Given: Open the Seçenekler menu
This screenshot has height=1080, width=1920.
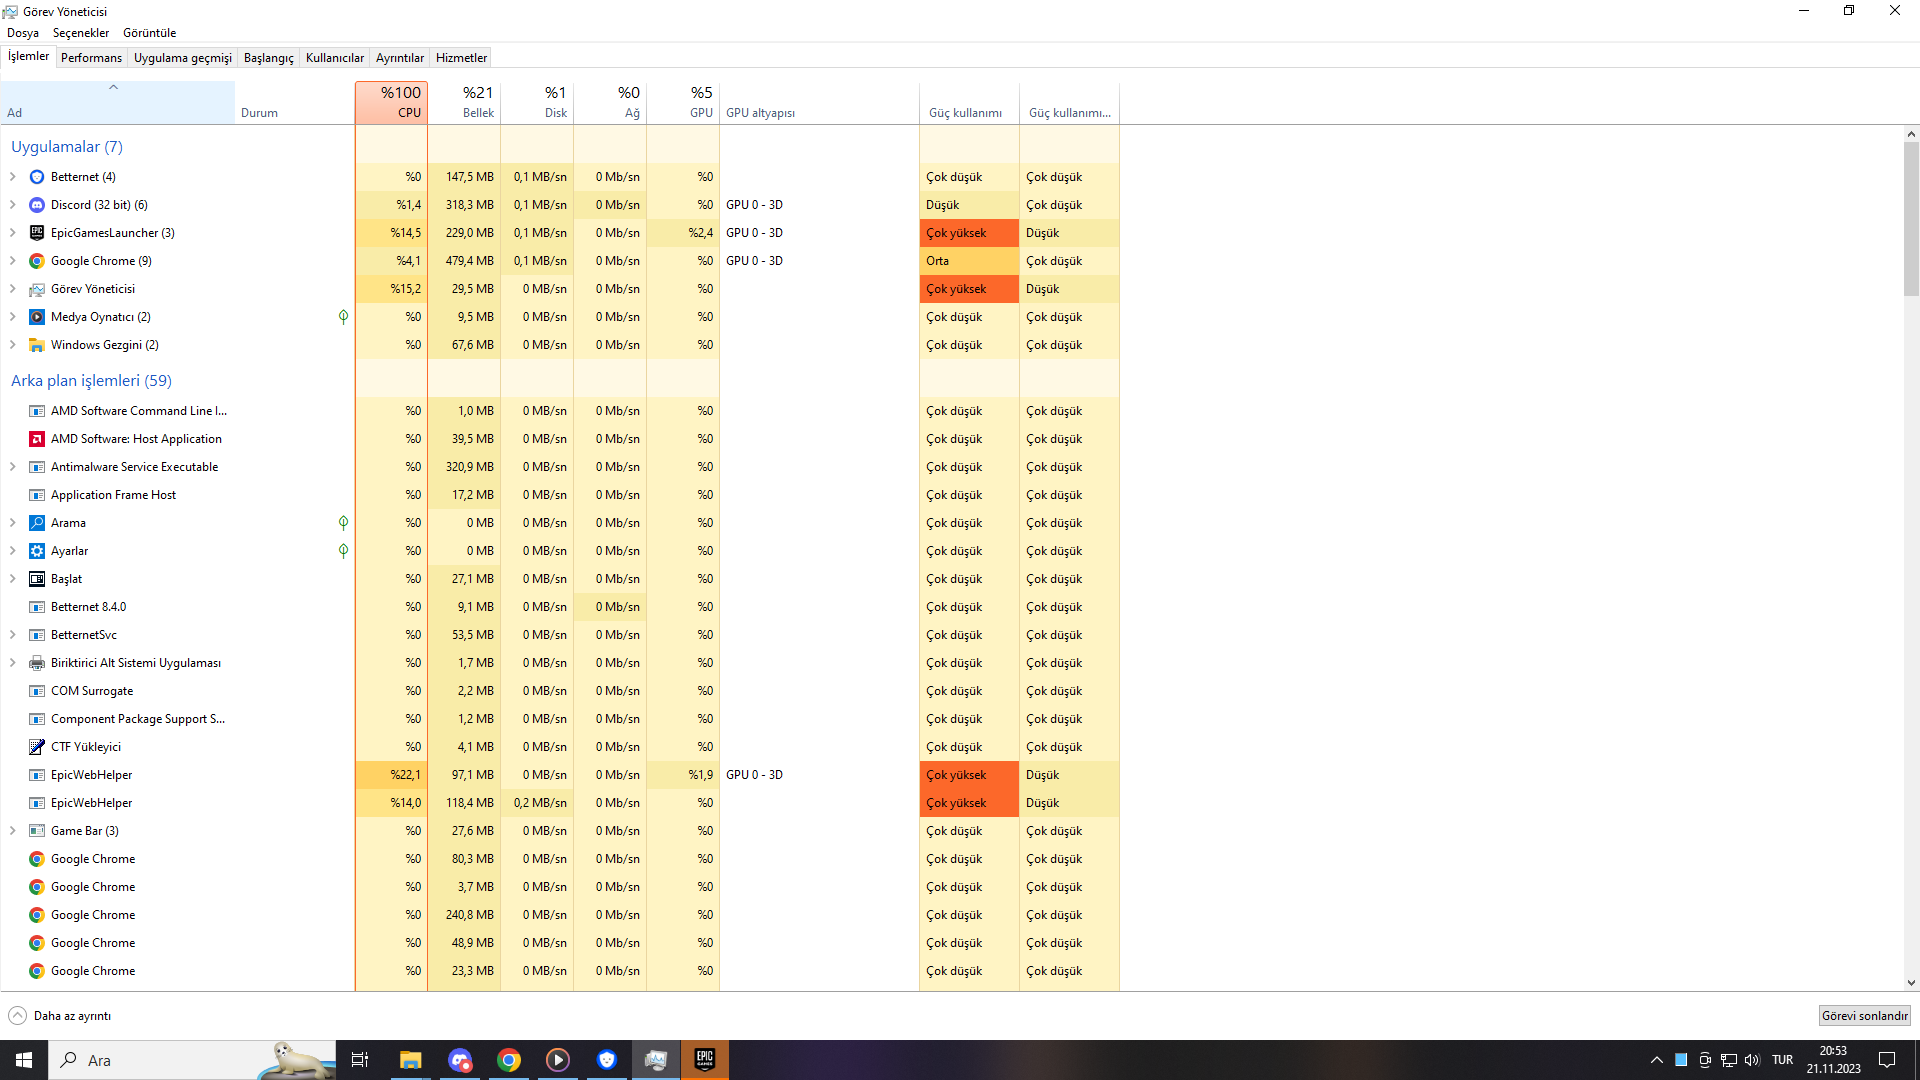Looking at the screenshot, I should (x=81, y=33).
